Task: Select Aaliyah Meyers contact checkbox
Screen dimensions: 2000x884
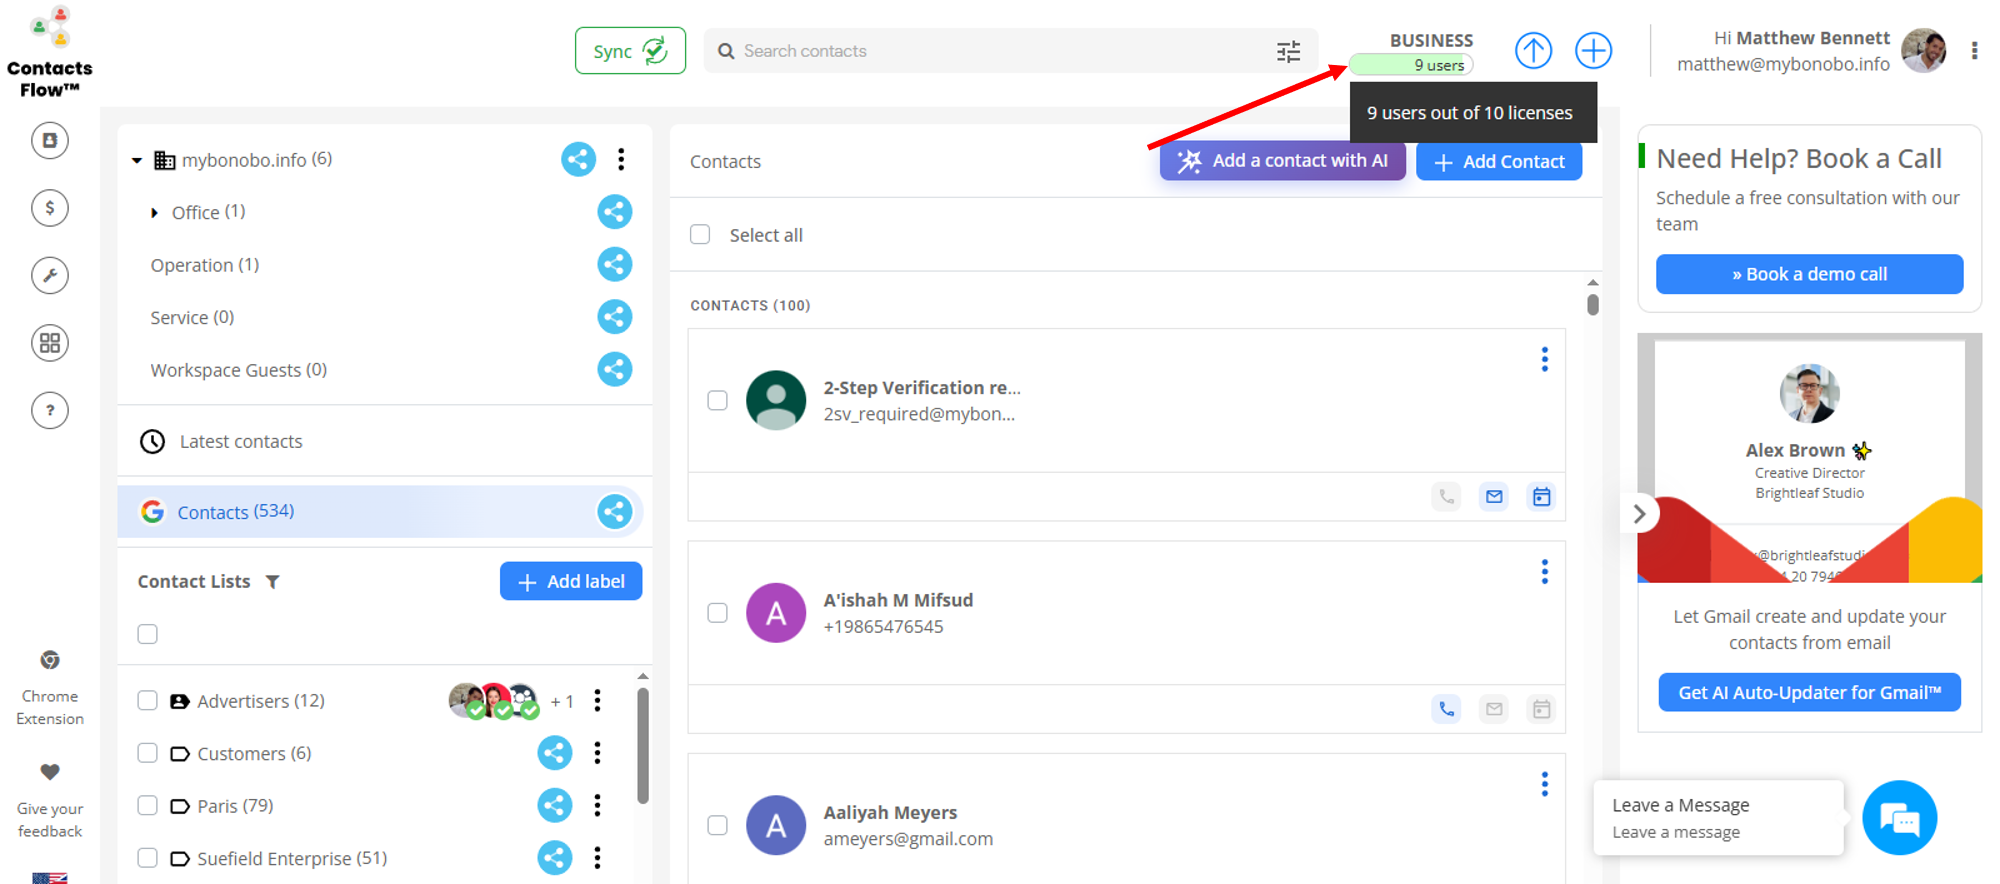Action: pyautogui.click(x=717, y=825)
